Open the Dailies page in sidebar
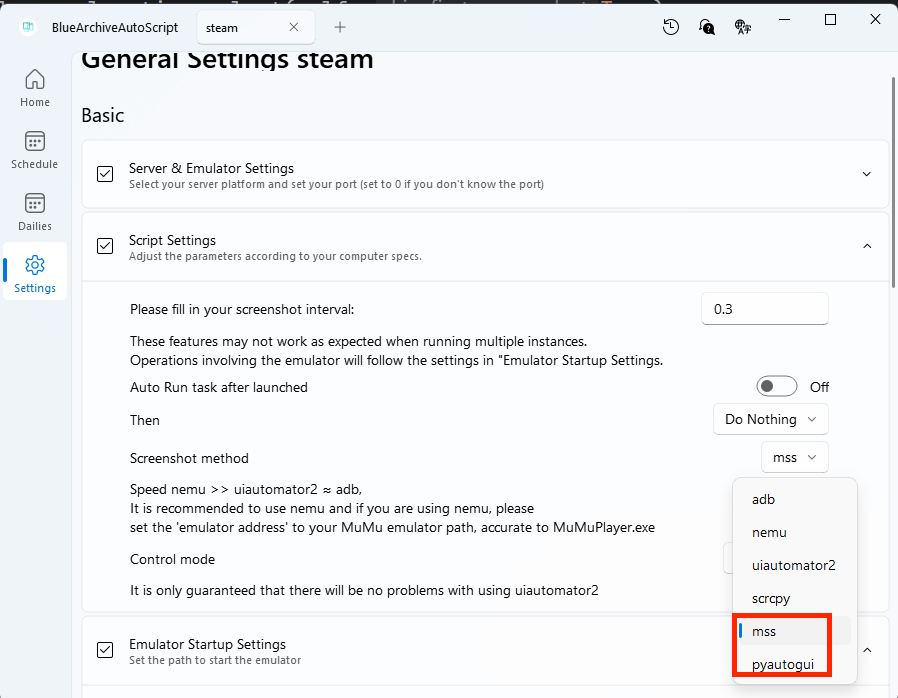898x698 pixels. (35, 212)
